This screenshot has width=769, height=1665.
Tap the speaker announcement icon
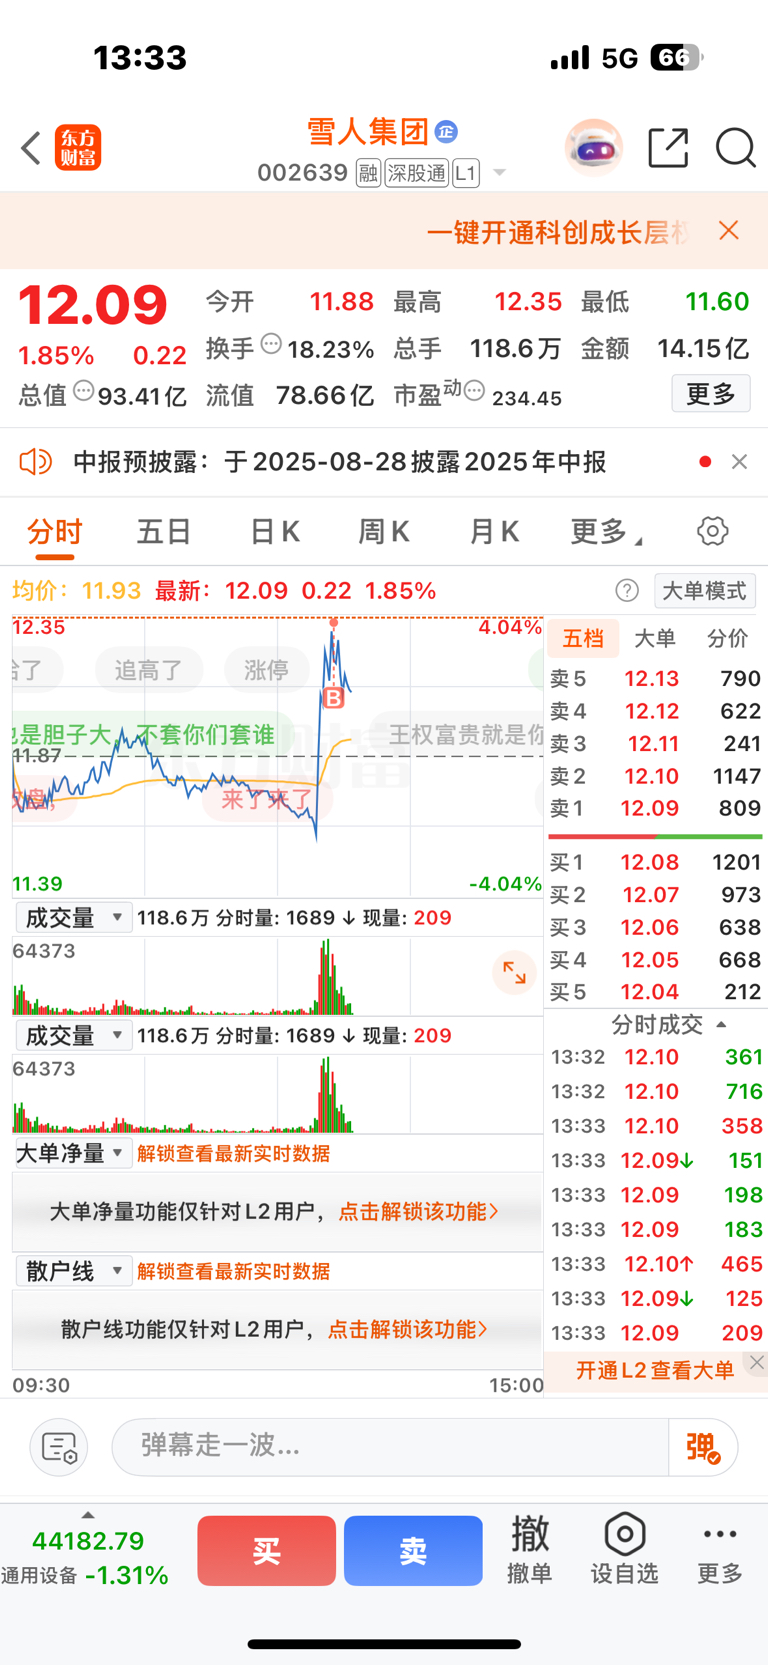click(35, 462)
